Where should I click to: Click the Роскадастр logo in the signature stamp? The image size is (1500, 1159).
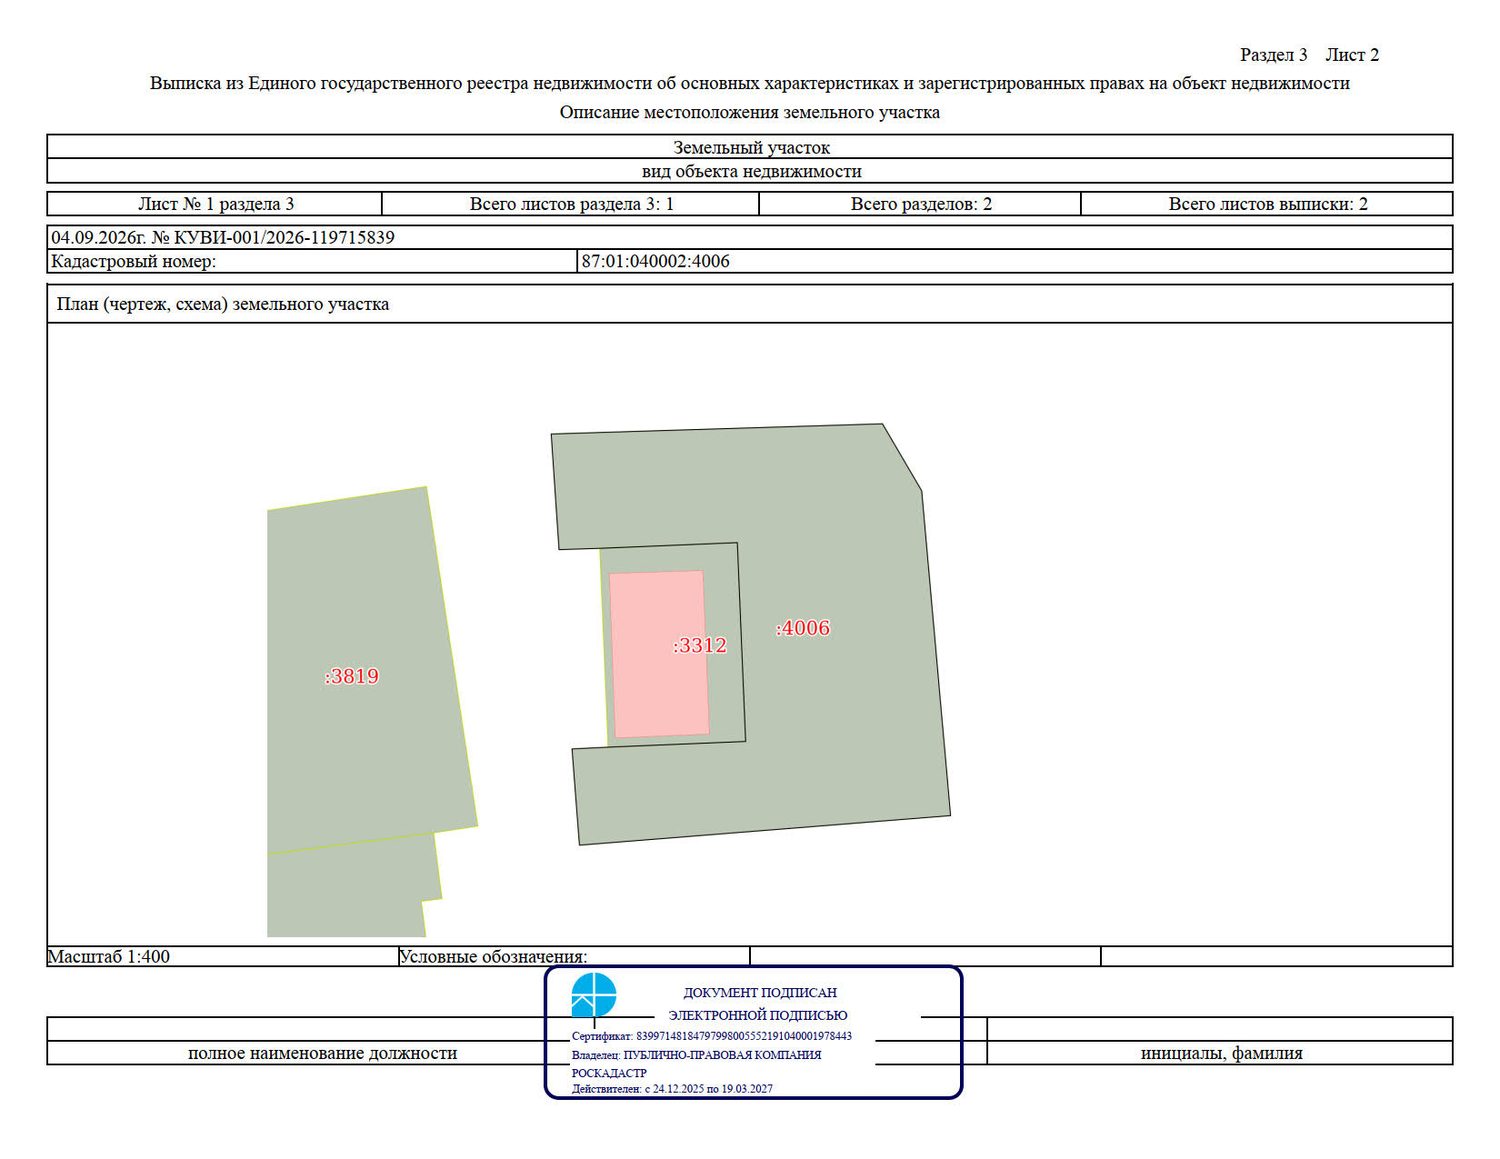coord(594,996)
